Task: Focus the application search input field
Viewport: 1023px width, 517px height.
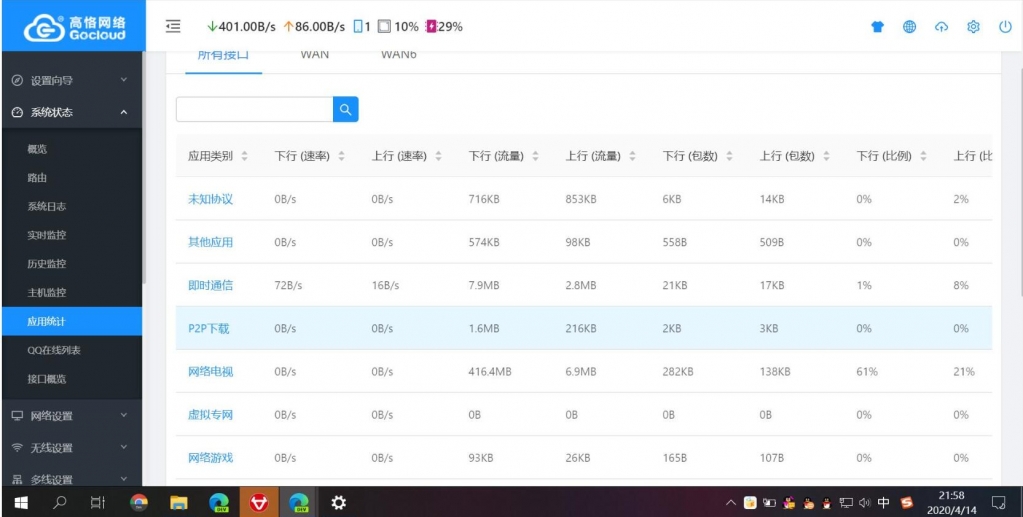Action: (x=254, y=109)
